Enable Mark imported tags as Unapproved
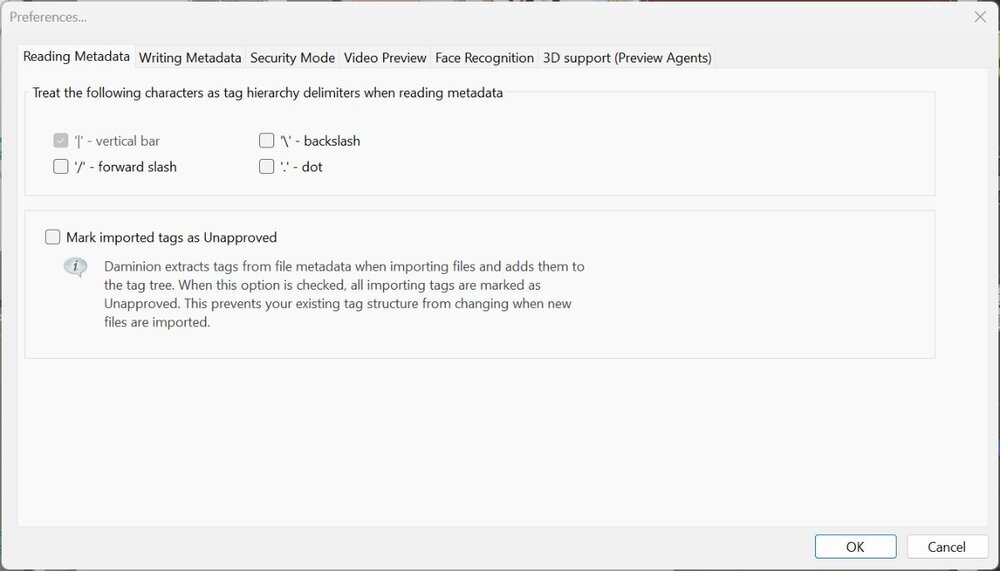Screen dimensions: 1000x571 click(x=53, y=238)
